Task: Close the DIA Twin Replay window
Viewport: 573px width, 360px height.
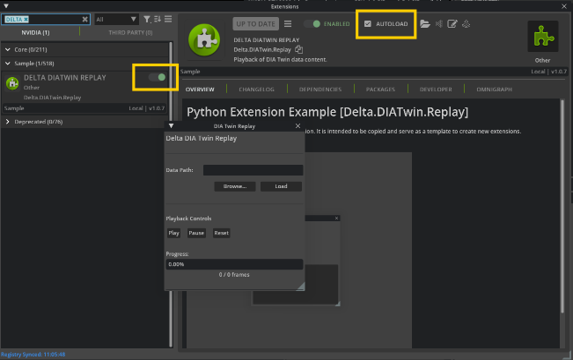Action: 298,126
